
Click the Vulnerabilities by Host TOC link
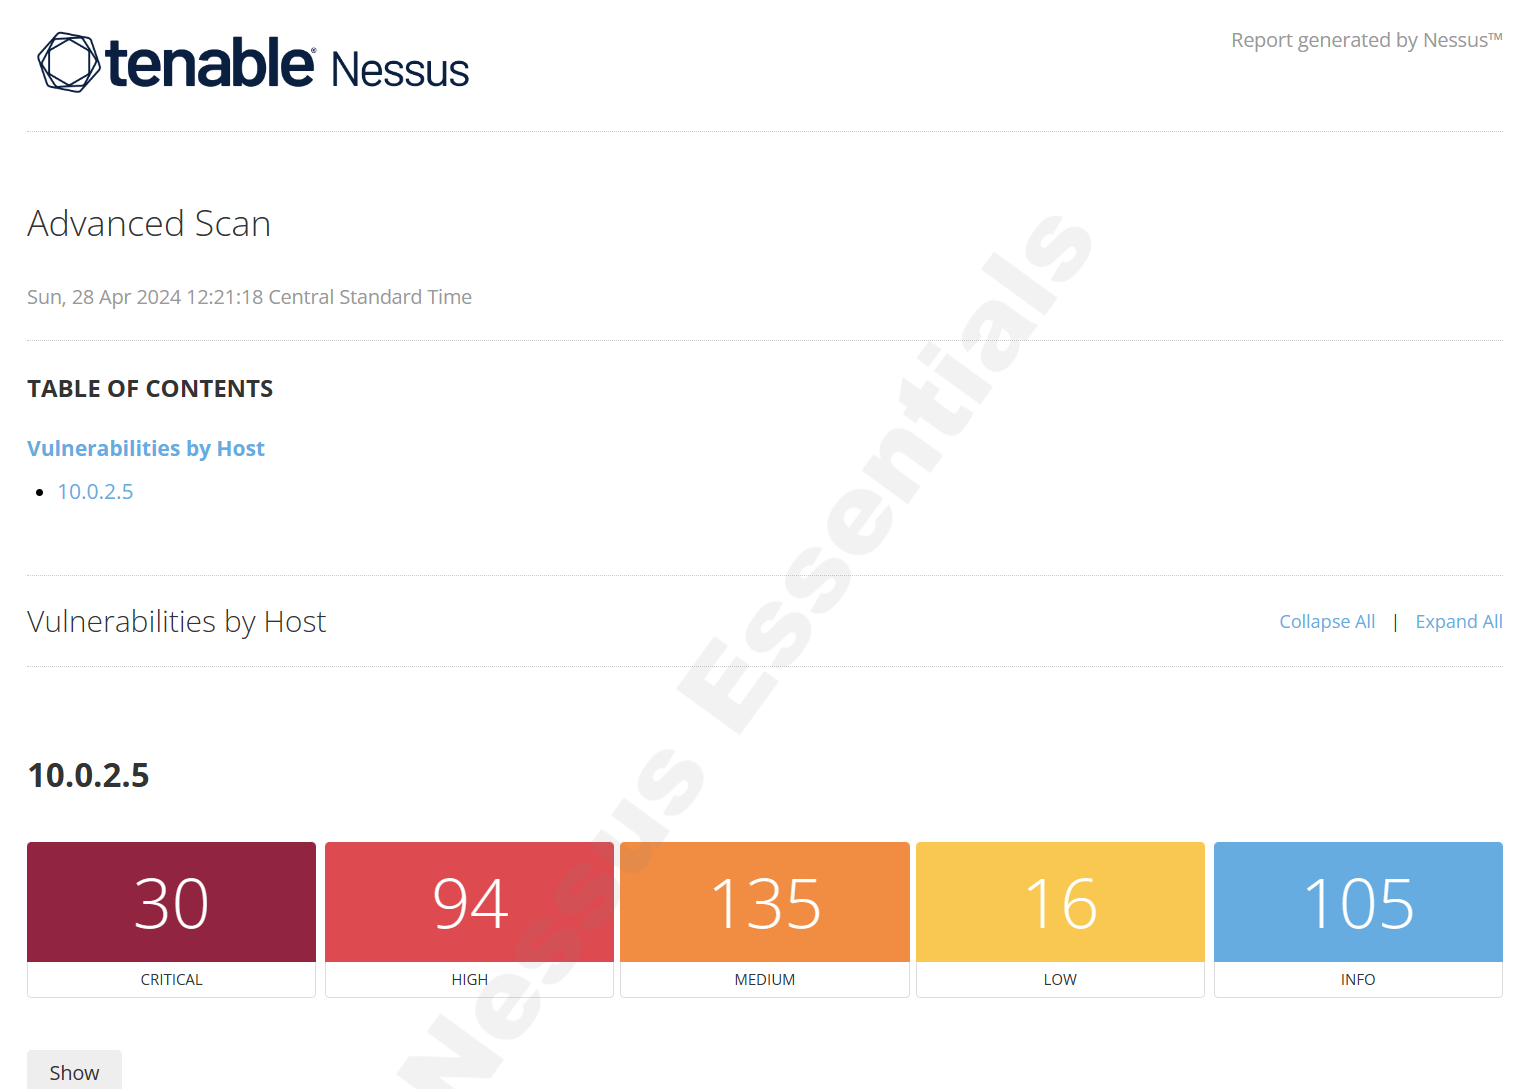pos(146,448)
